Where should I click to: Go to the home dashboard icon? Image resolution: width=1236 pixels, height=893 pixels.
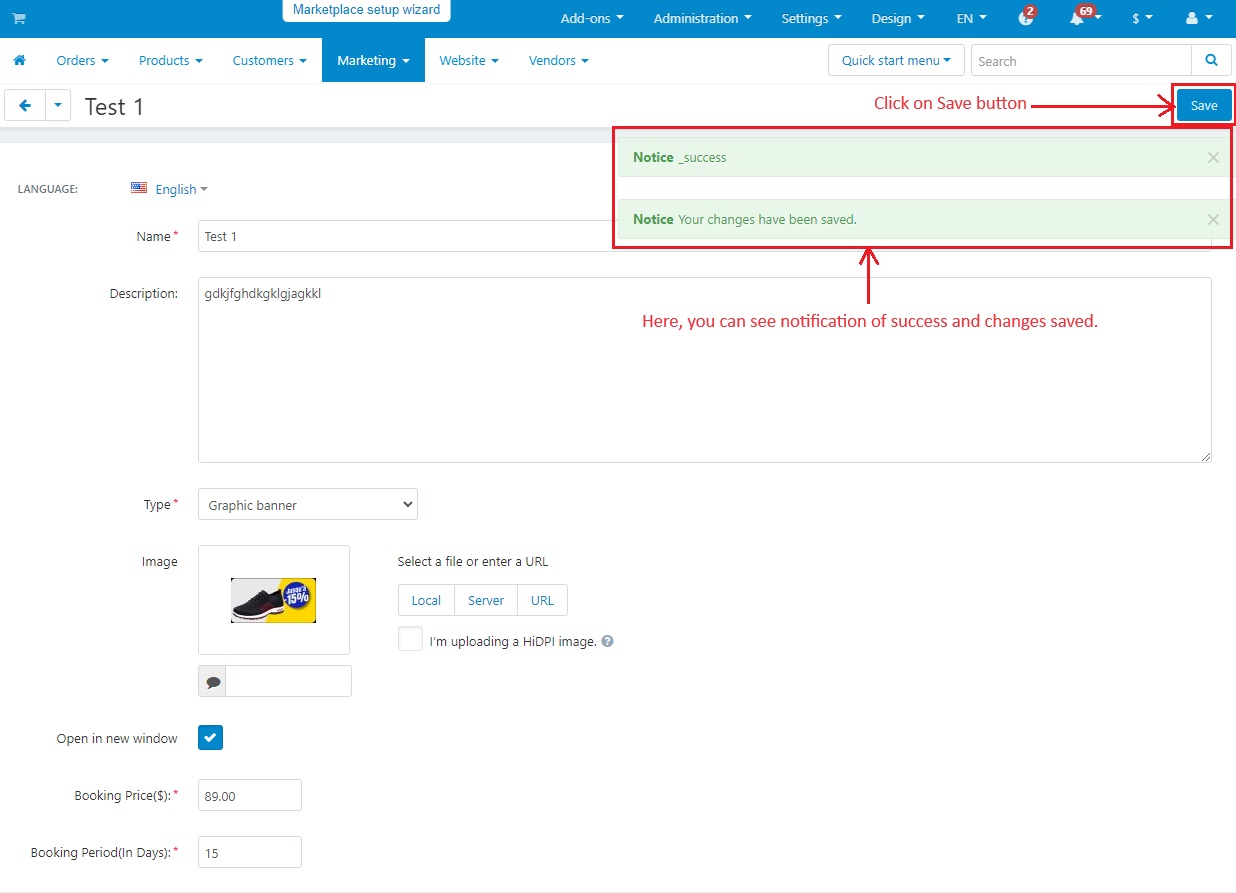click(x=19, y=61)
